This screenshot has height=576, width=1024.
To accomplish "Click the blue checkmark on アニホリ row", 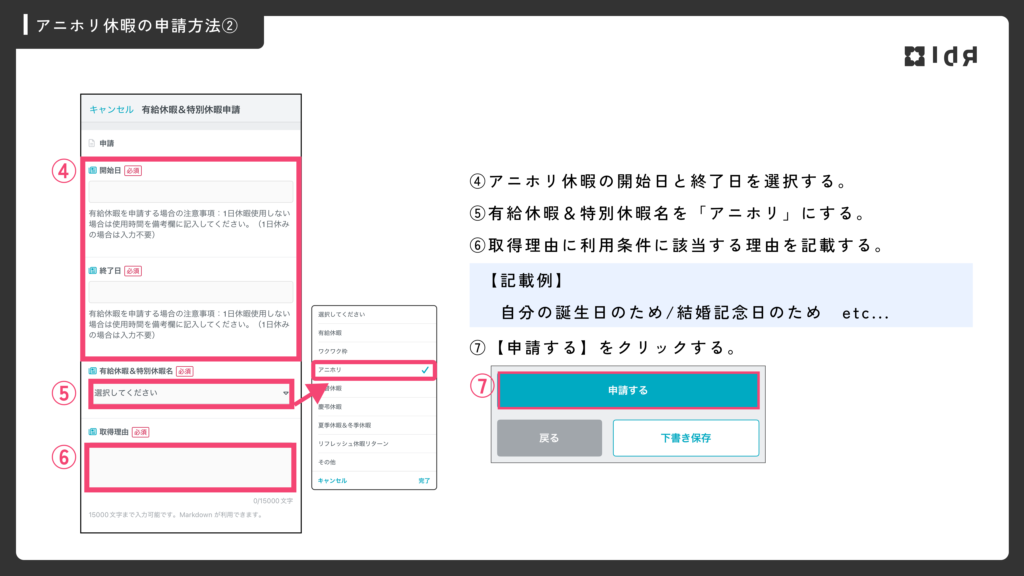I will pos(425,370).
